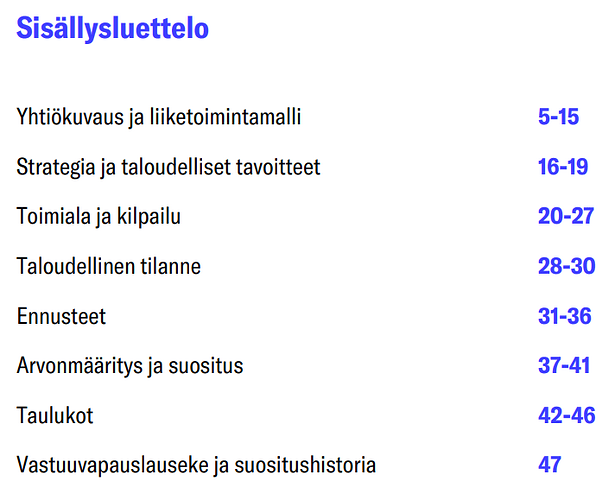The height and width of the screenshot is (500, 614).
Task: Select page range 37-41
Action: click(x=564, y=366)
